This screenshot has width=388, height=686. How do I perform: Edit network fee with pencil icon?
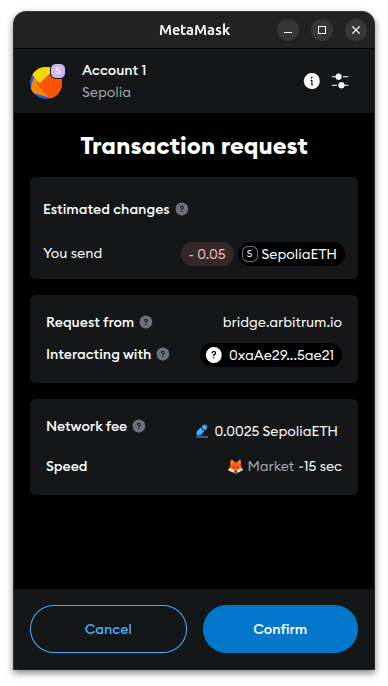(202, 431)
